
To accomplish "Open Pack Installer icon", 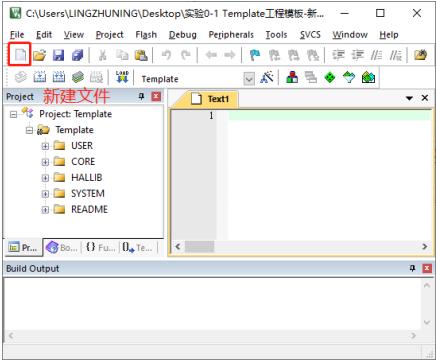I will coord(368,78).
